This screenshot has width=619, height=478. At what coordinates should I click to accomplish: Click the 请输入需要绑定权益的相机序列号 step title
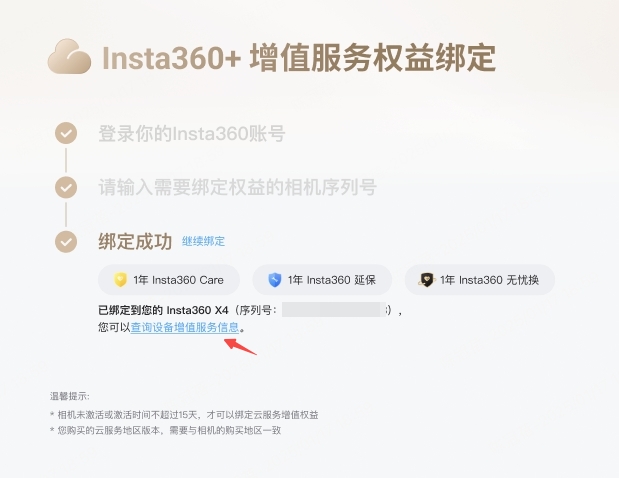point(237,187)
